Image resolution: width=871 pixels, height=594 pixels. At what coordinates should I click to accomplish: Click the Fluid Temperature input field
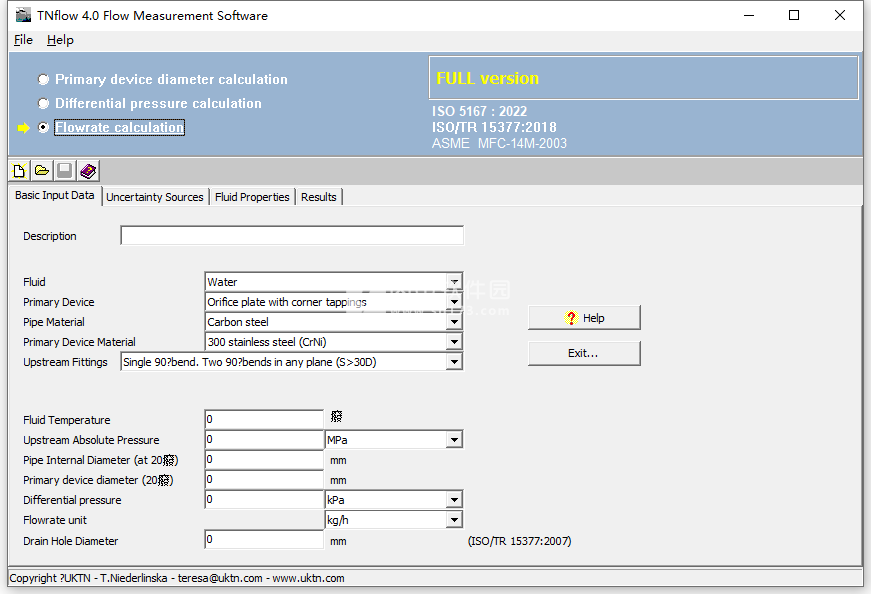point(264,419)
